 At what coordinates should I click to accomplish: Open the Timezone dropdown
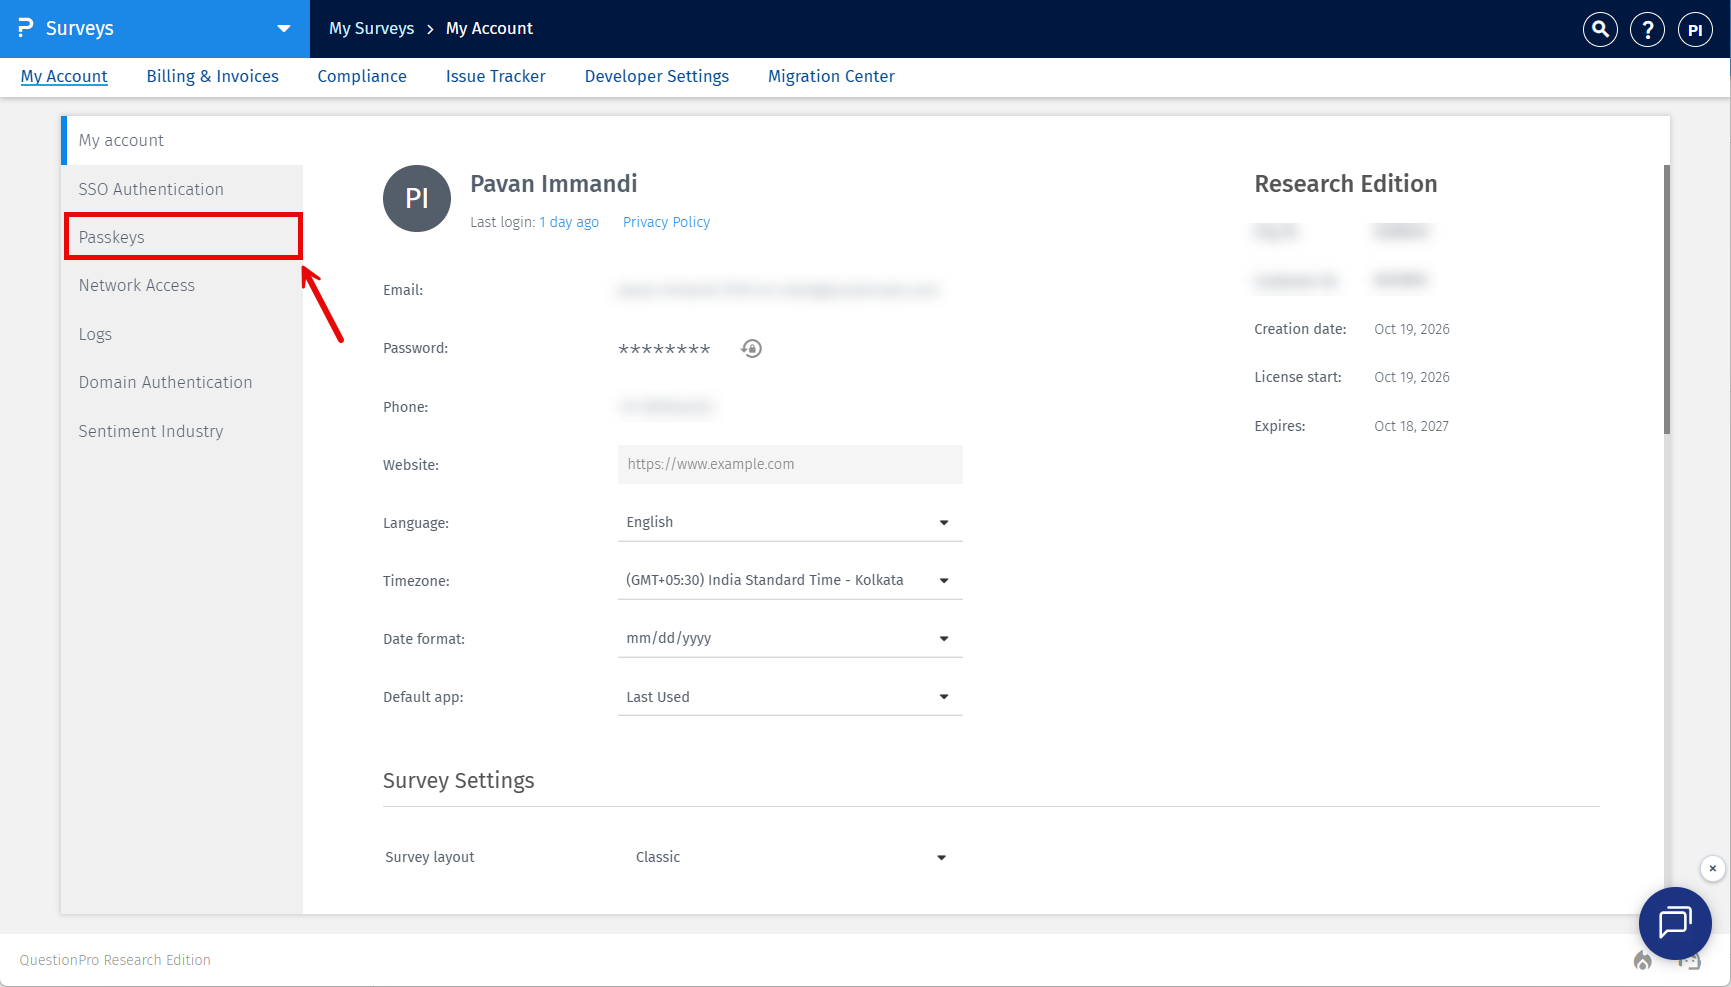click(790, 580)
